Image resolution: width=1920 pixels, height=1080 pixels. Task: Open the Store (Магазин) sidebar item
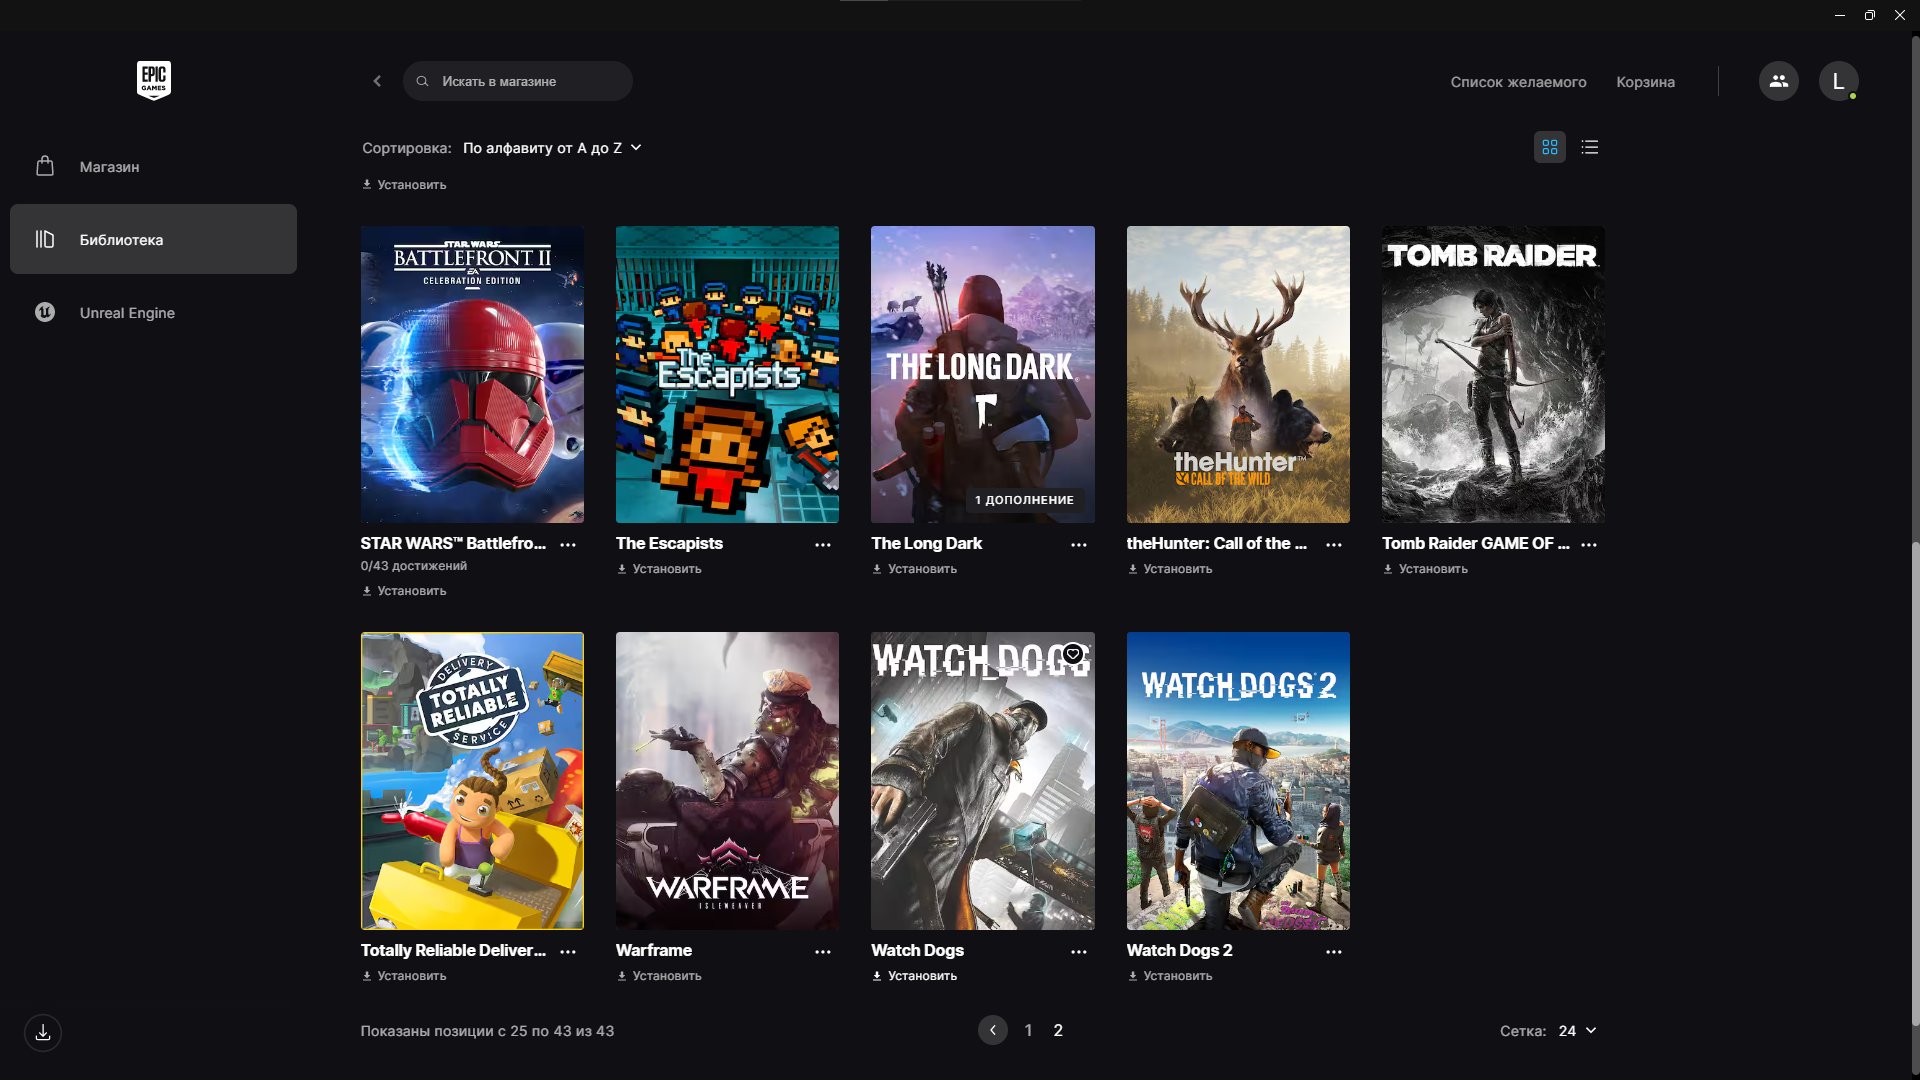pyautogui.click(x=109, y=167)
